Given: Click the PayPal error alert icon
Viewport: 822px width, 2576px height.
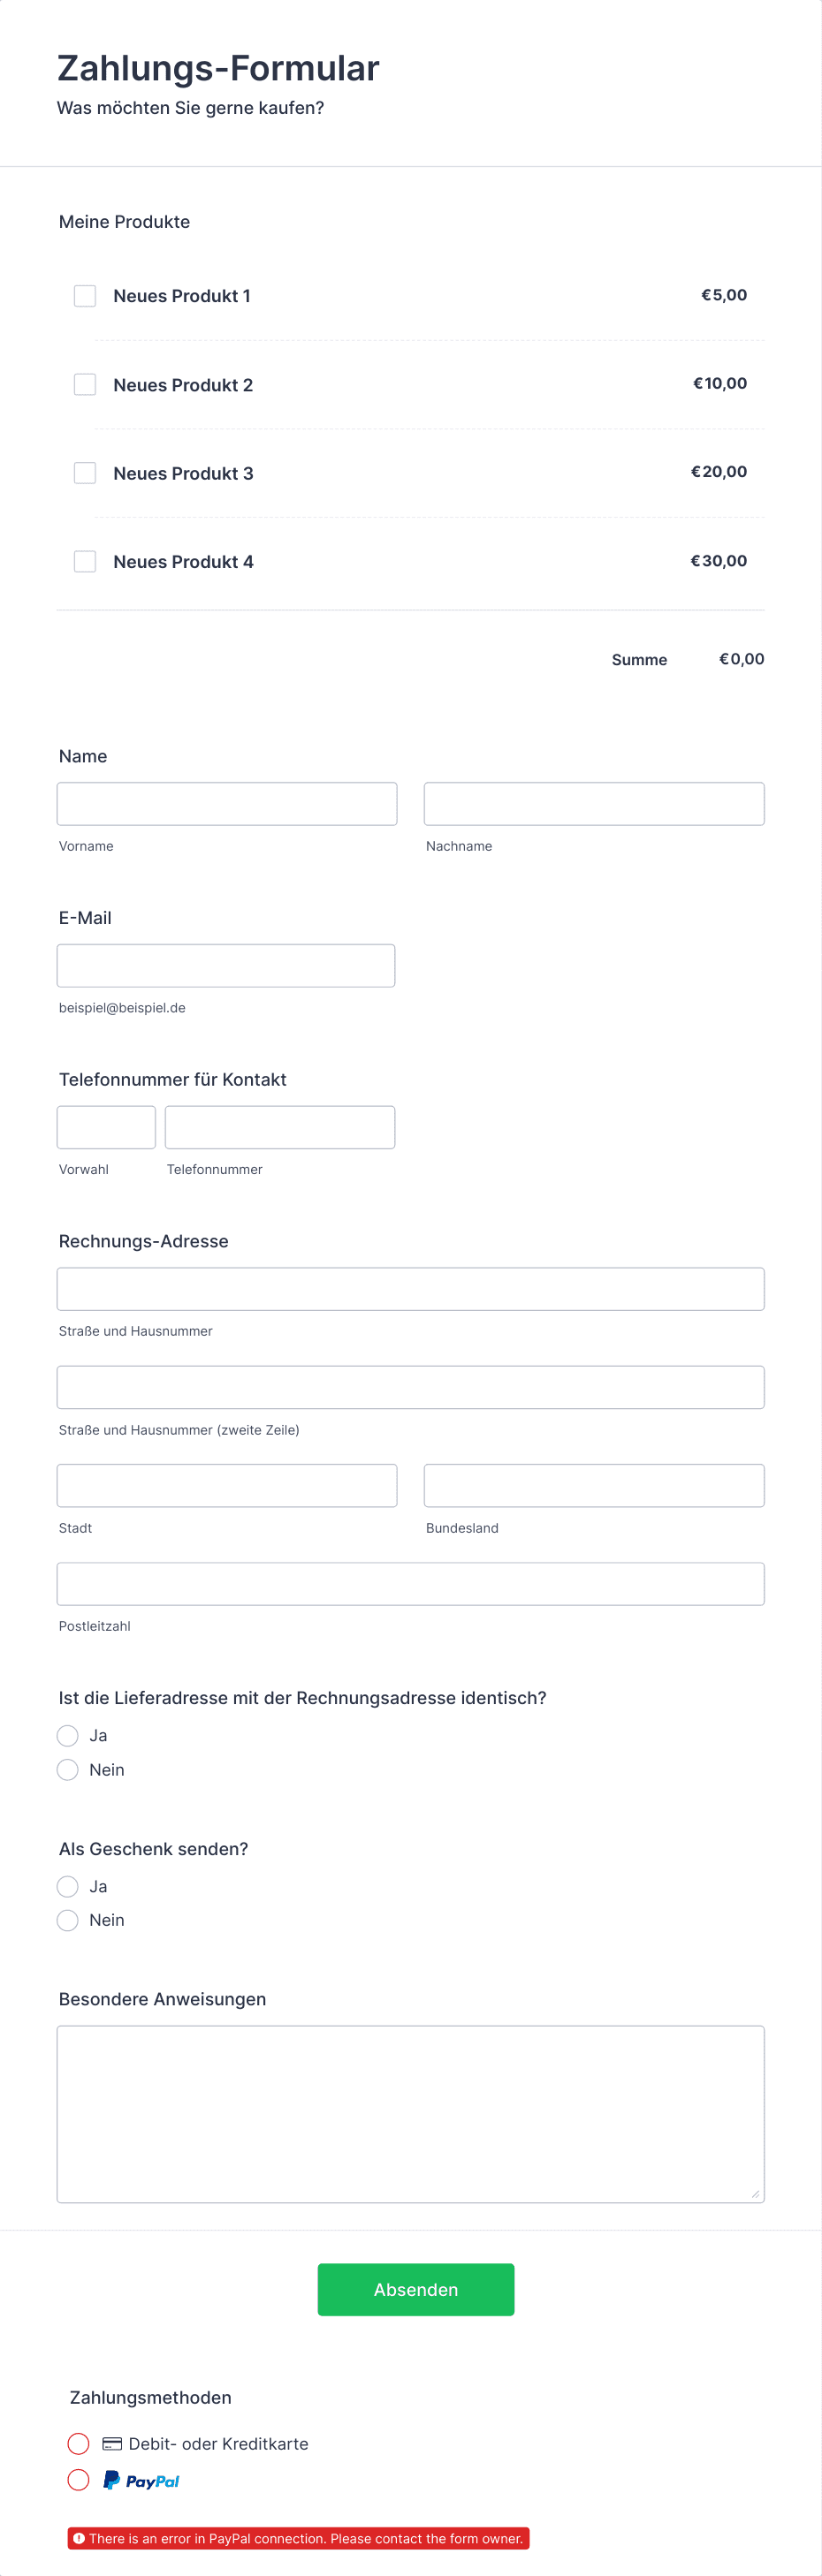Looking at the screenshot, I should click(x=79, y=2538).
